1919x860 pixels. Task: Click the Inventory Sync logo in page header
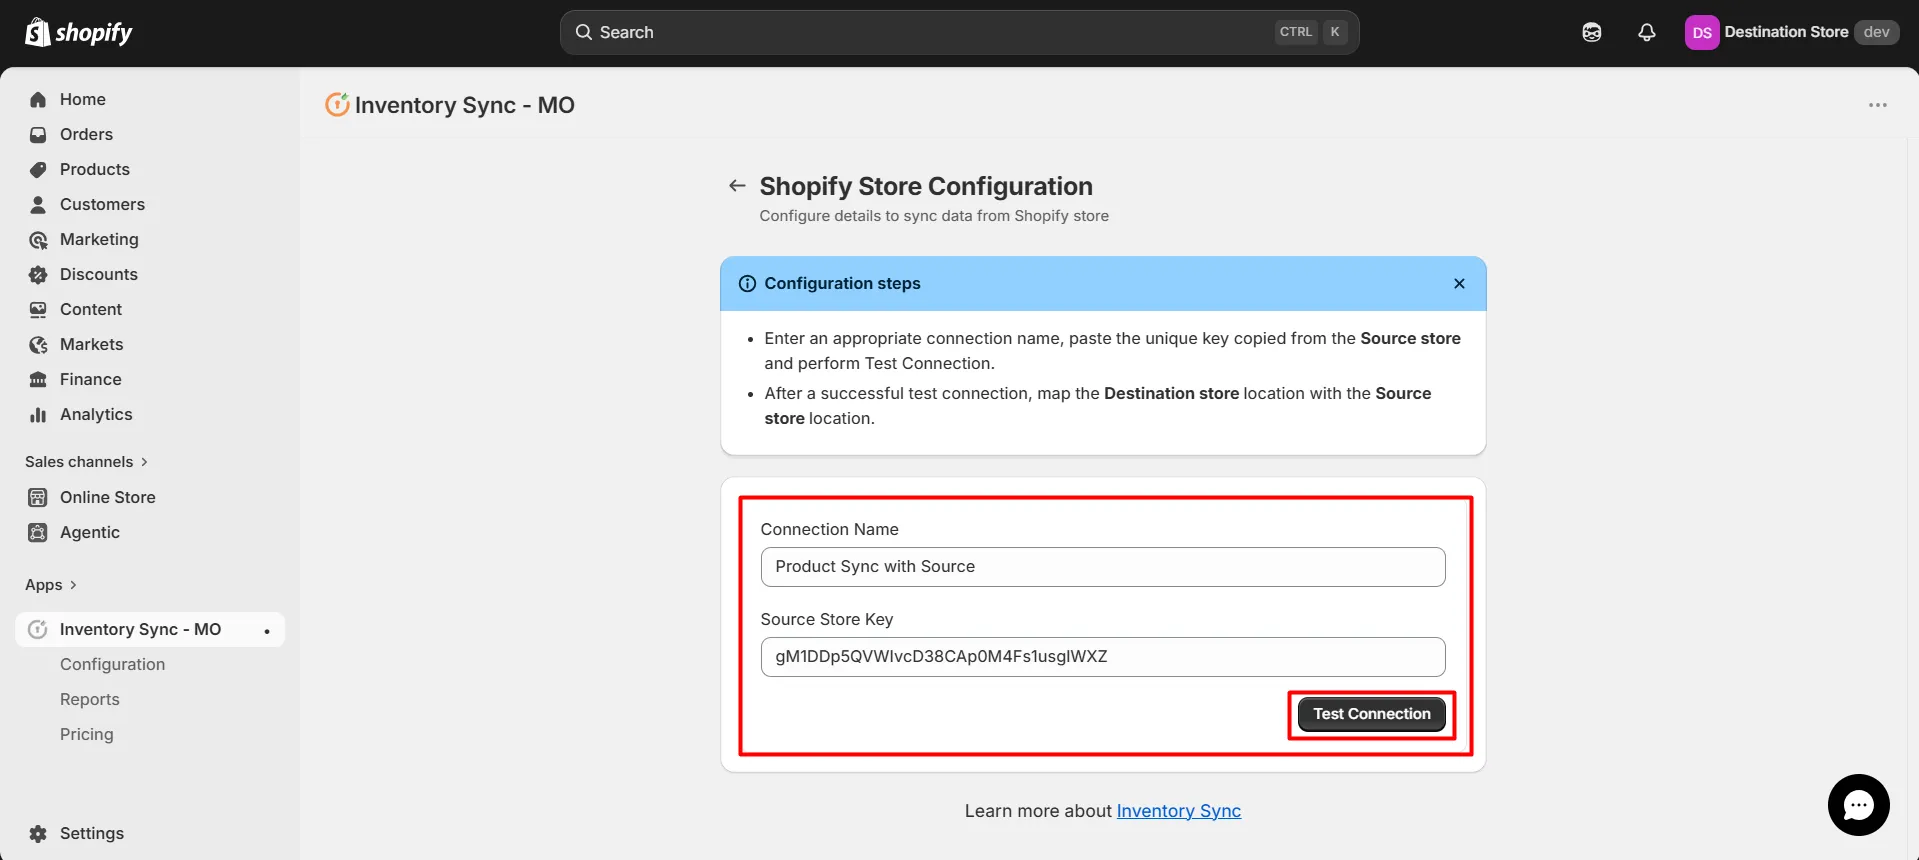click(338, 104)
